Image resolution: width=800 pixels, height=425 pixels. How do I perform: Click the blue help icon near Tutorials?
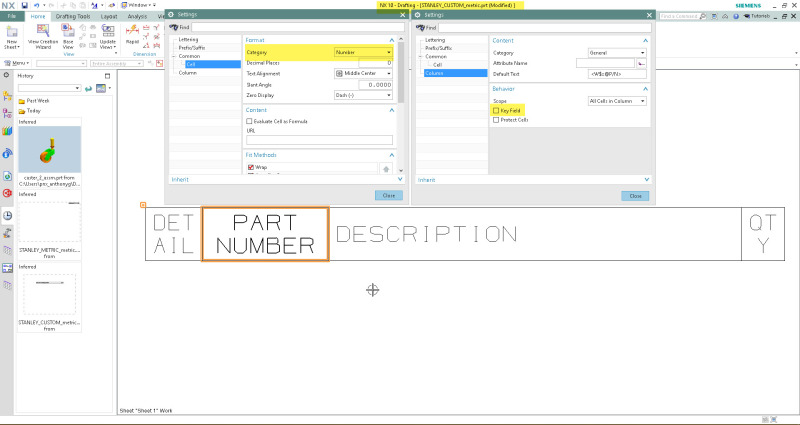click(x=736, y=17)
